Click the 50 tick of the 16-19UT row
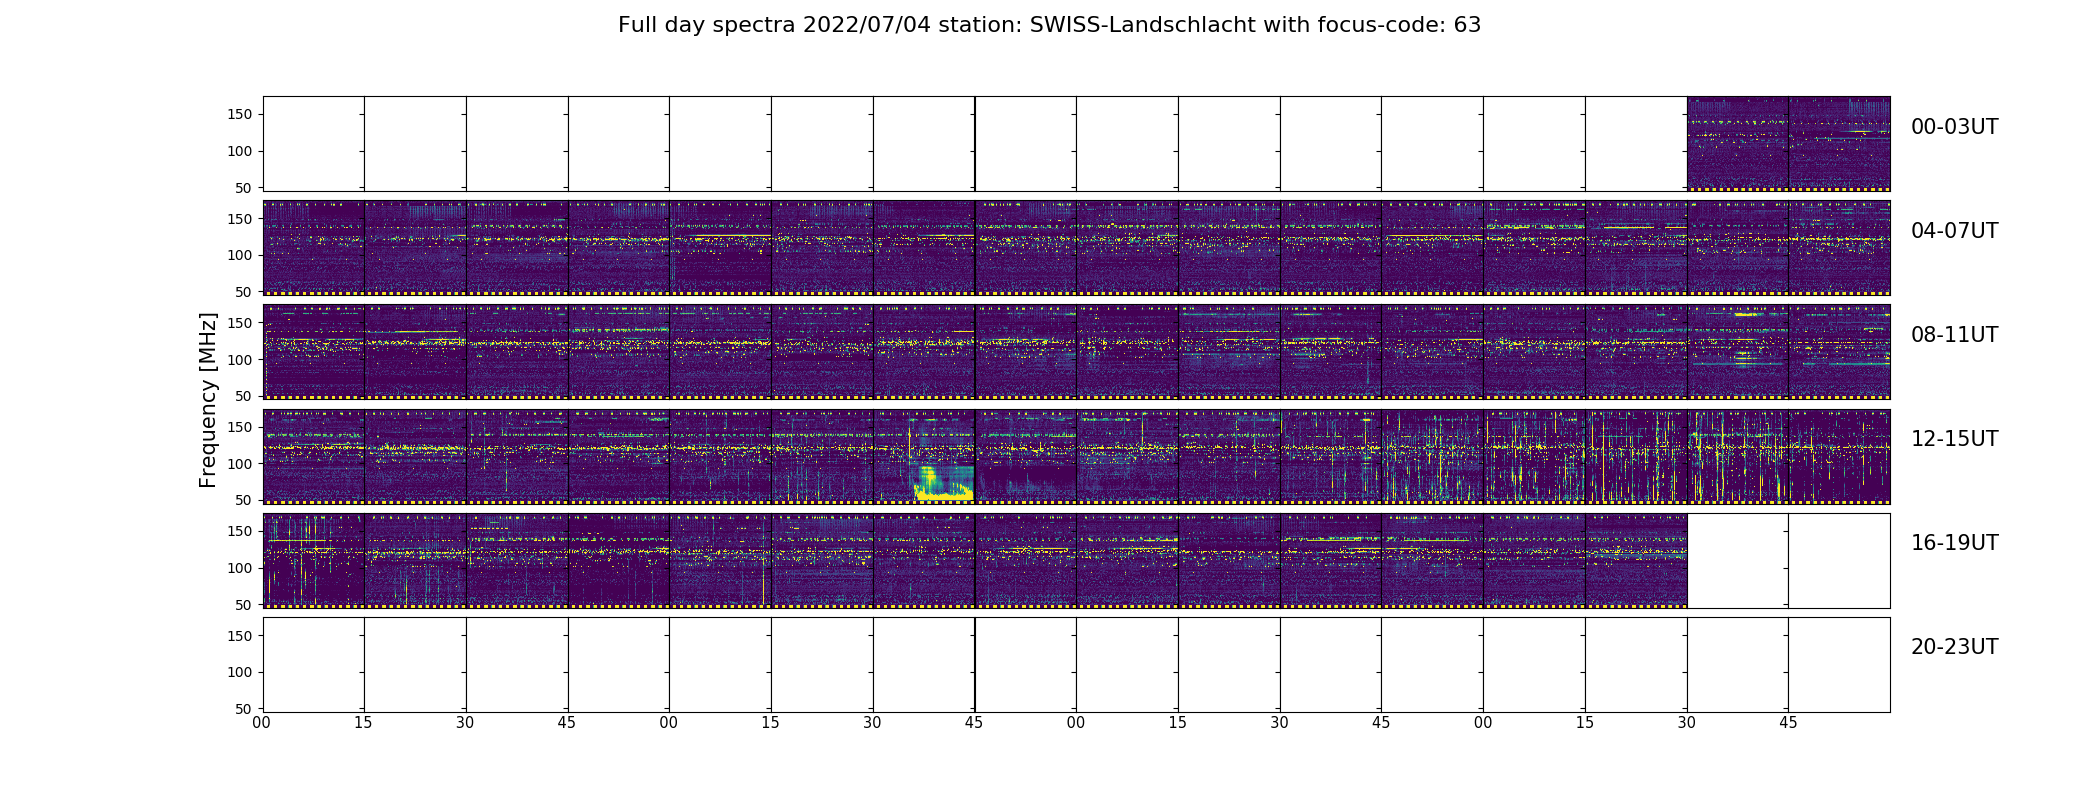Viewport: 2100px width, 800px height. pos(244,604)
